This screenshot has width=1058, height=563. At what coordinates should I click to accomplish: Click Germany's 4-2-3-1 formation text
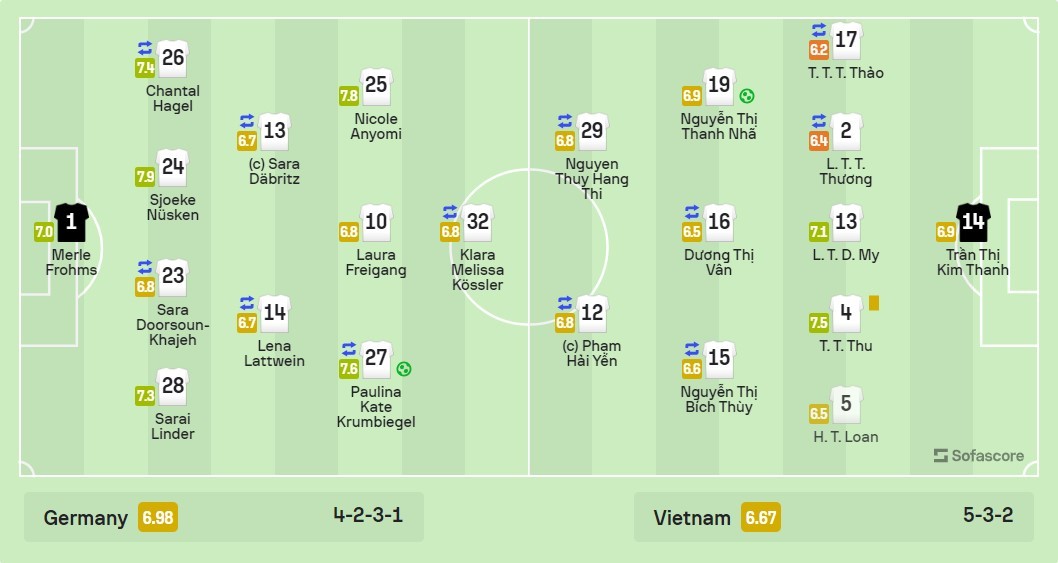pyautogui.click(x=368, y=515)
